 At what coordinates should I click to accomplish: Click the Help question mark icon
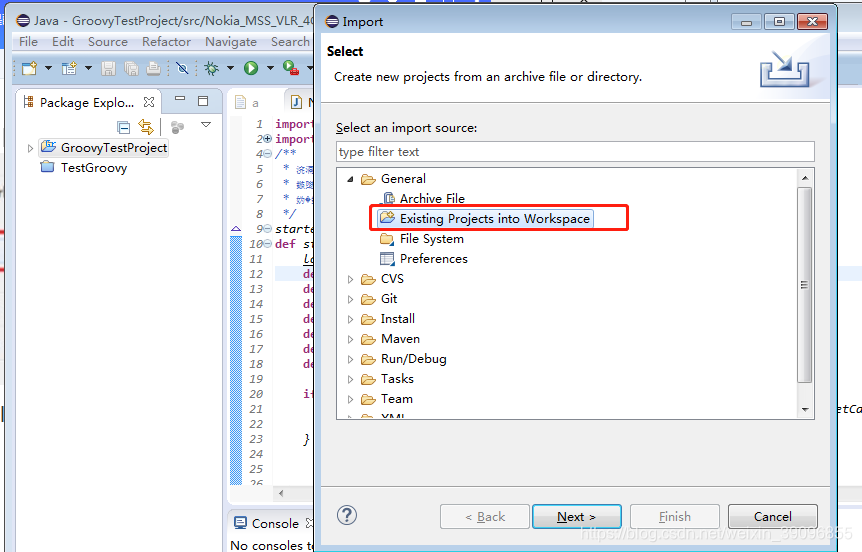coord(347,516)
